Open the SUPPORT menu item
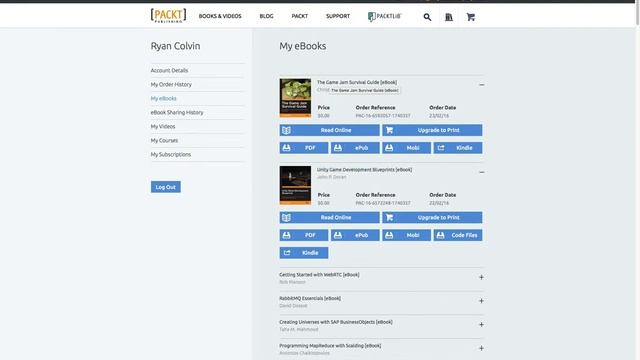The width and height of the screenshot is (640, 360). pos(338,16)
